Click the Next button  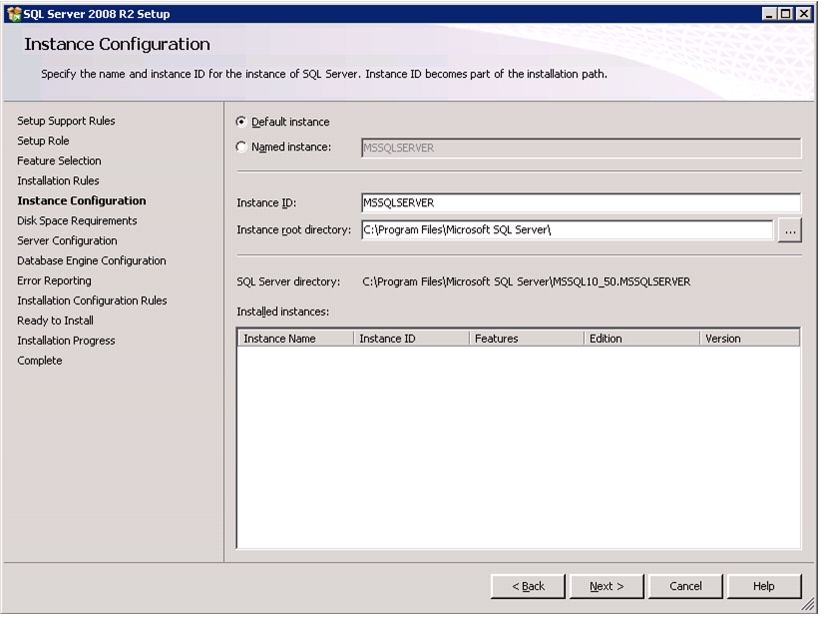pyautogui.click(x=607, y=586)
